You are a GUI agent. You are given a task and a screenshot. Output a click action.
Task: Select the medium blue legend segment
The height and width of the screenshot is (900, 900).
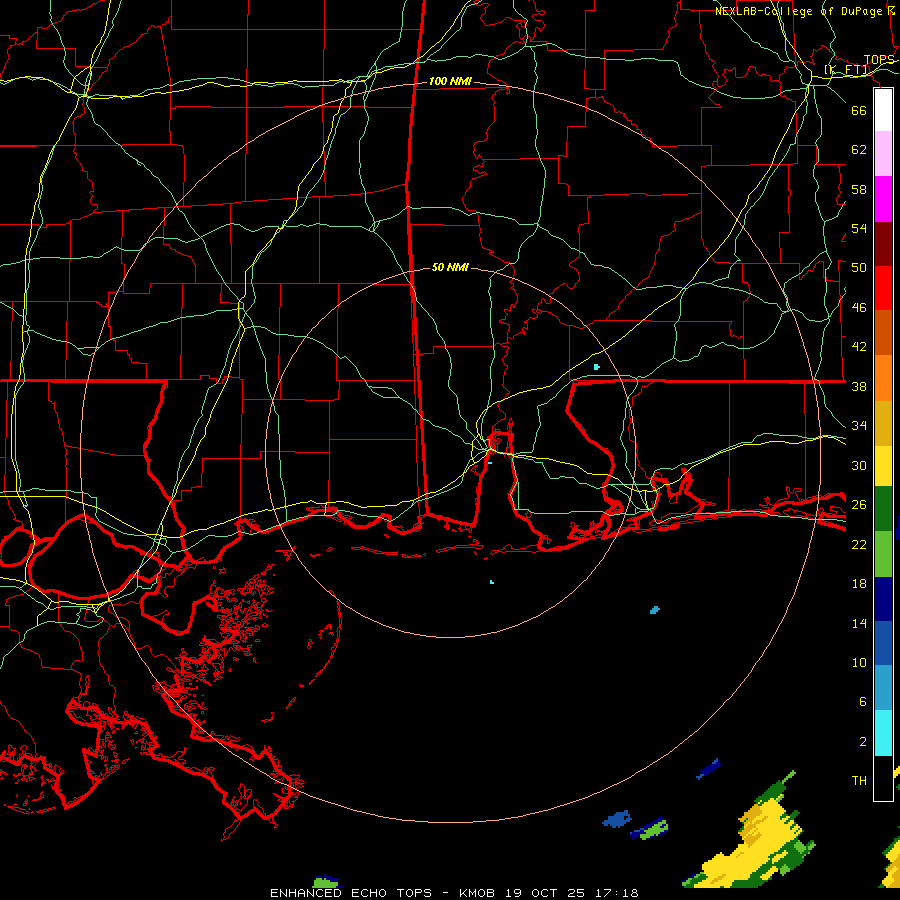tap(883, 643)
